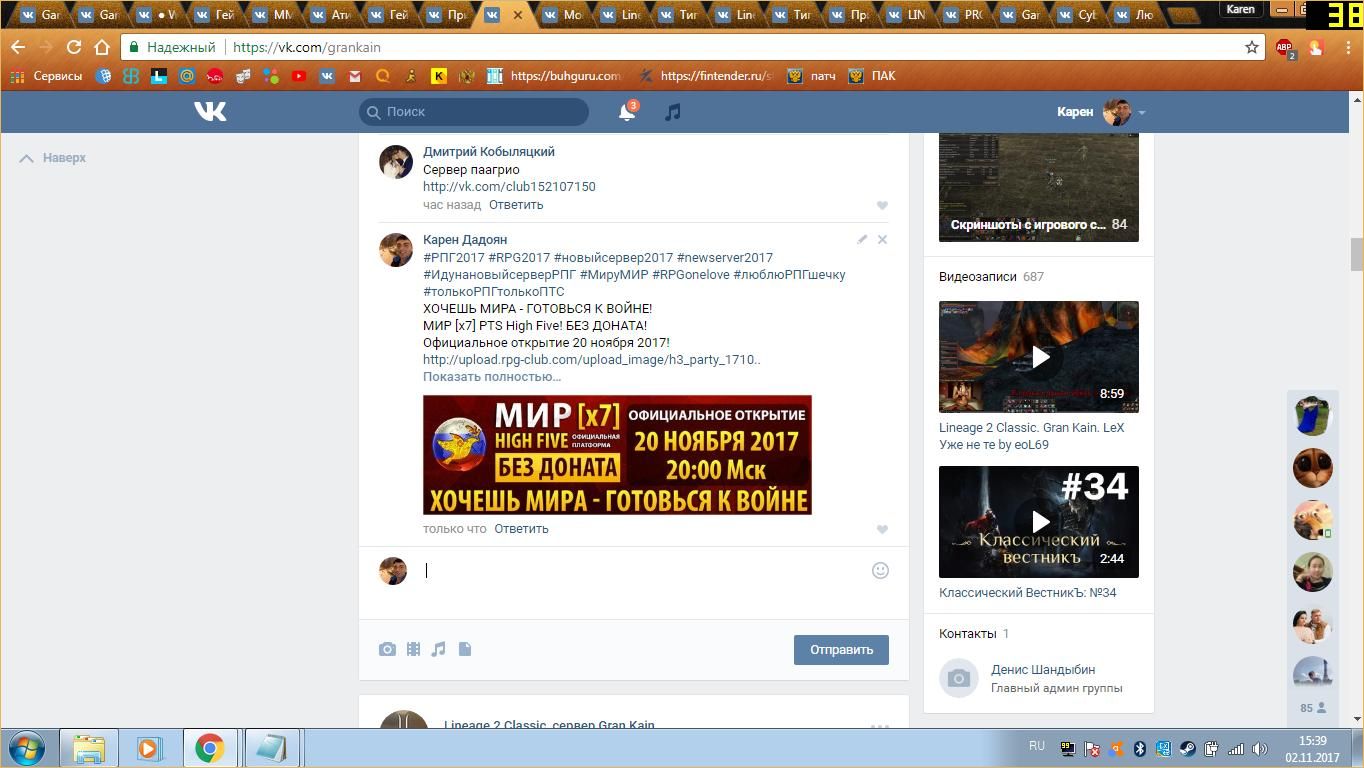Open the Gmail bookmark
Screen dimensions: 1364x768
[354, 76]
